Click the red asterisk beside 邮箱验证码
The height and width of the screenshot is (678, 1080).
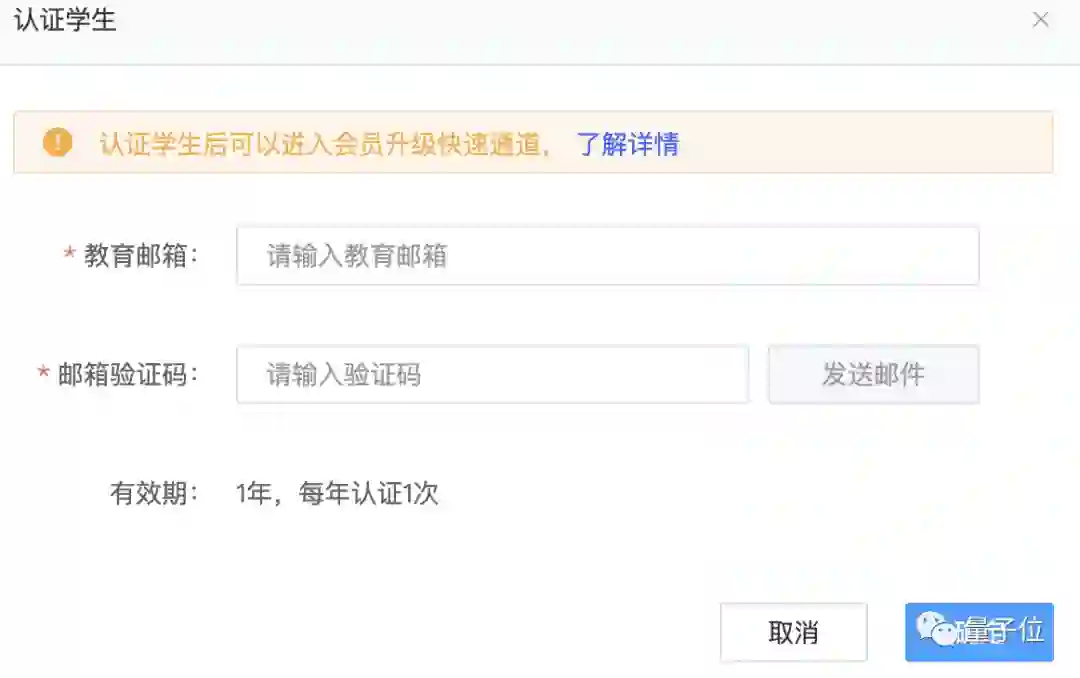[x=44, y=374]
